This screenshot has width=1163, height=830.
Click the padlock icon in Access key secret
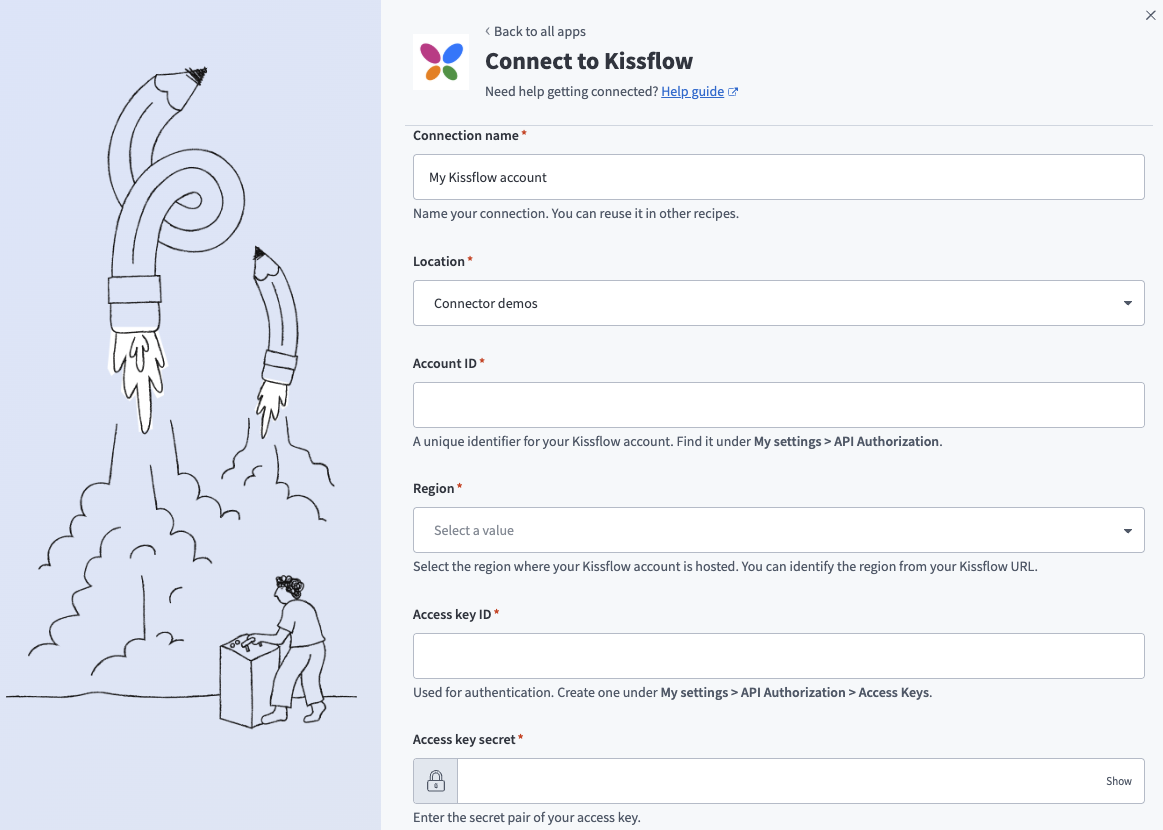pyautogui.click(x=436, y=781)
